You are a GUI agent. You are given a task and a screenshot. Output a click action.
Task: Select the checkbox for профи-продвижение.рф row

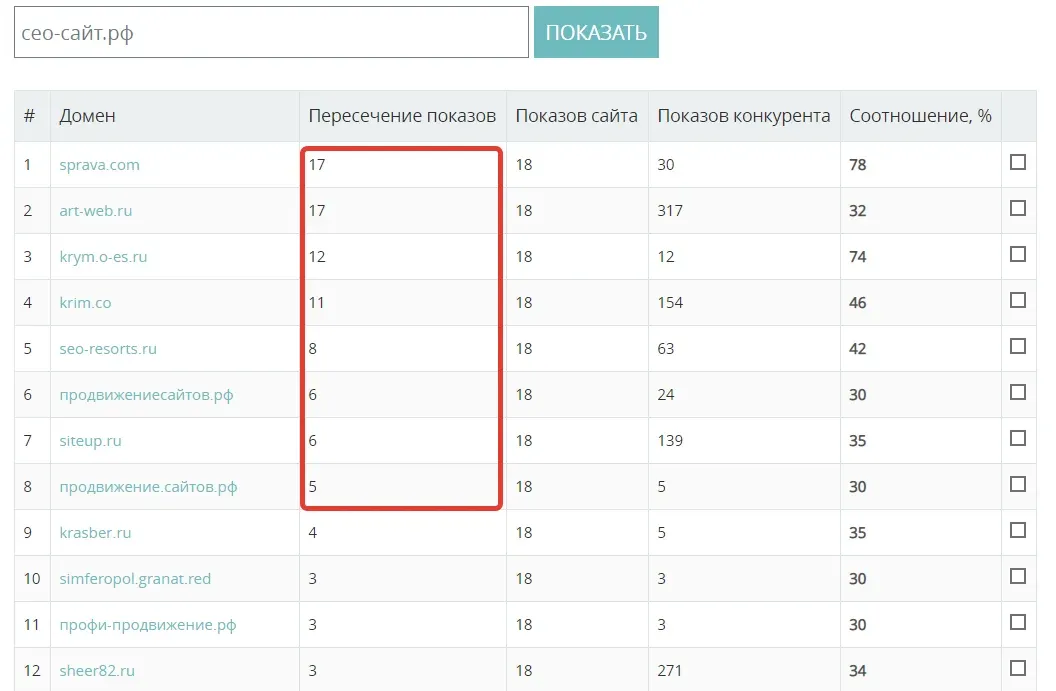coord(1018,622)
